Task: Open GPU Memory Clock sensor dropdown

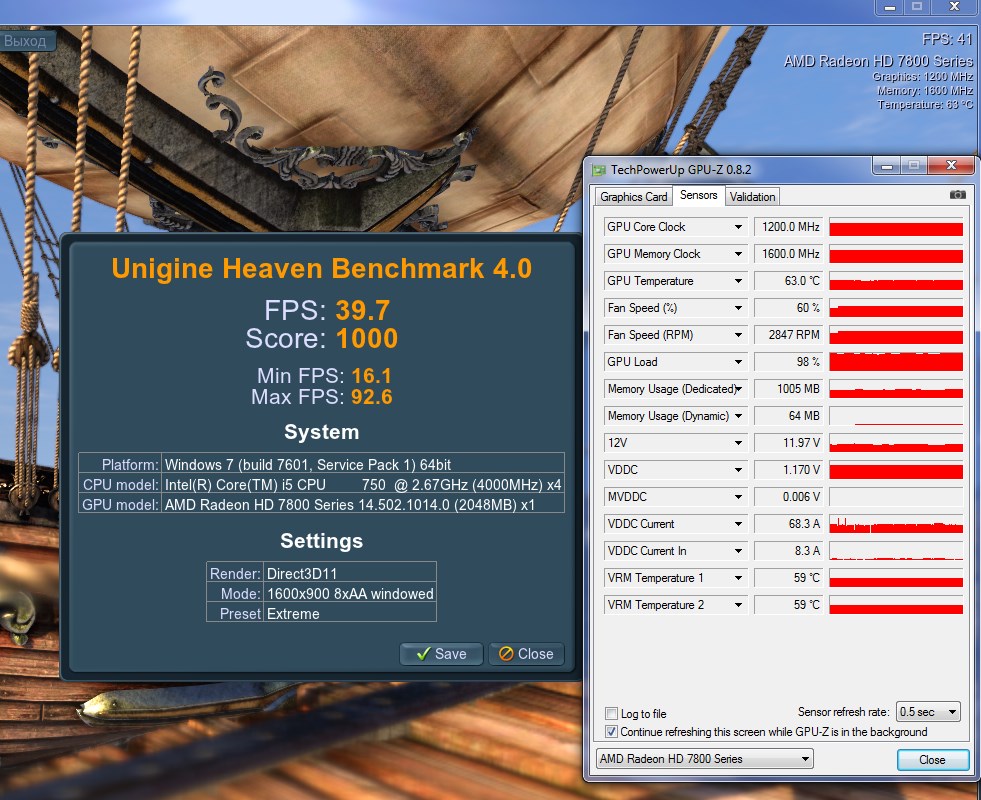Action: pos(738,254)
